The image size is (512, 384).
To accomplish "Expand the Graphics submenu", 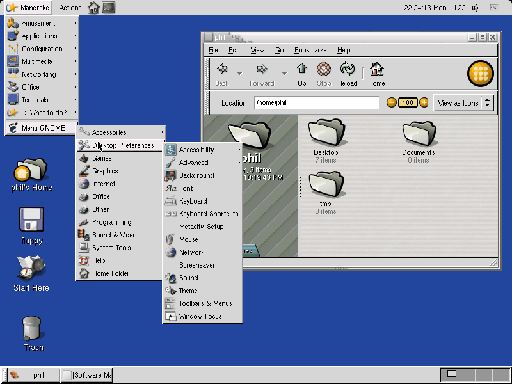I will click(119, 171).
